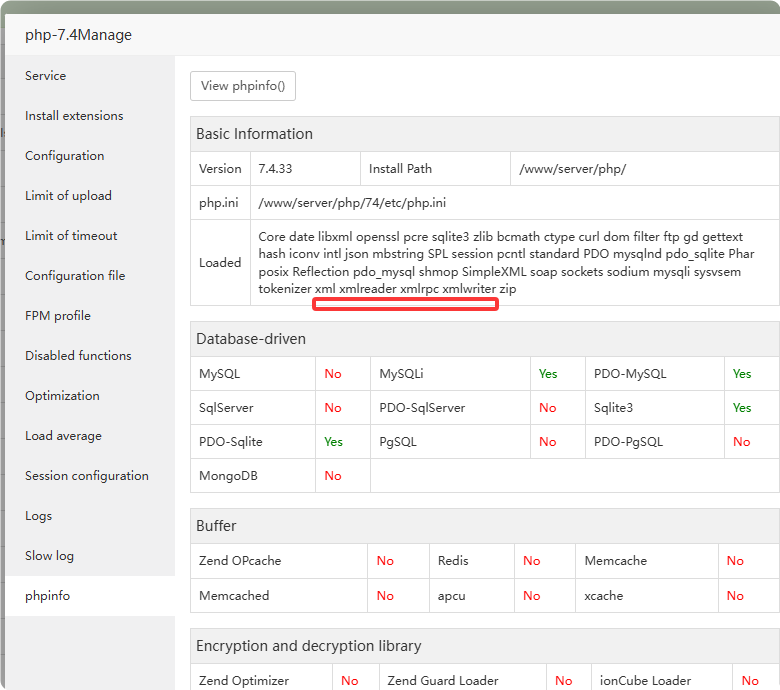Viewport: 780px width, 690px height.
Task: Open Limit of upload settings
Action: pos(68,196)
